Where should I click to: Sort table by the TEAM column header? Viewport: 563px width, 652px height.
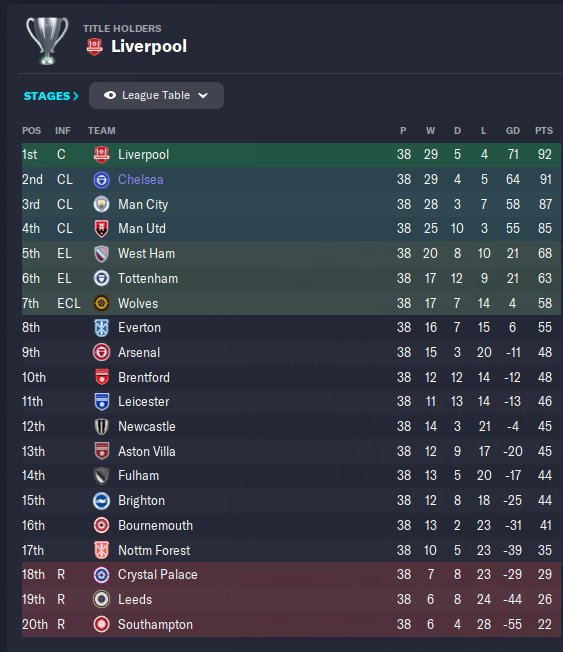tap(101, 131)
